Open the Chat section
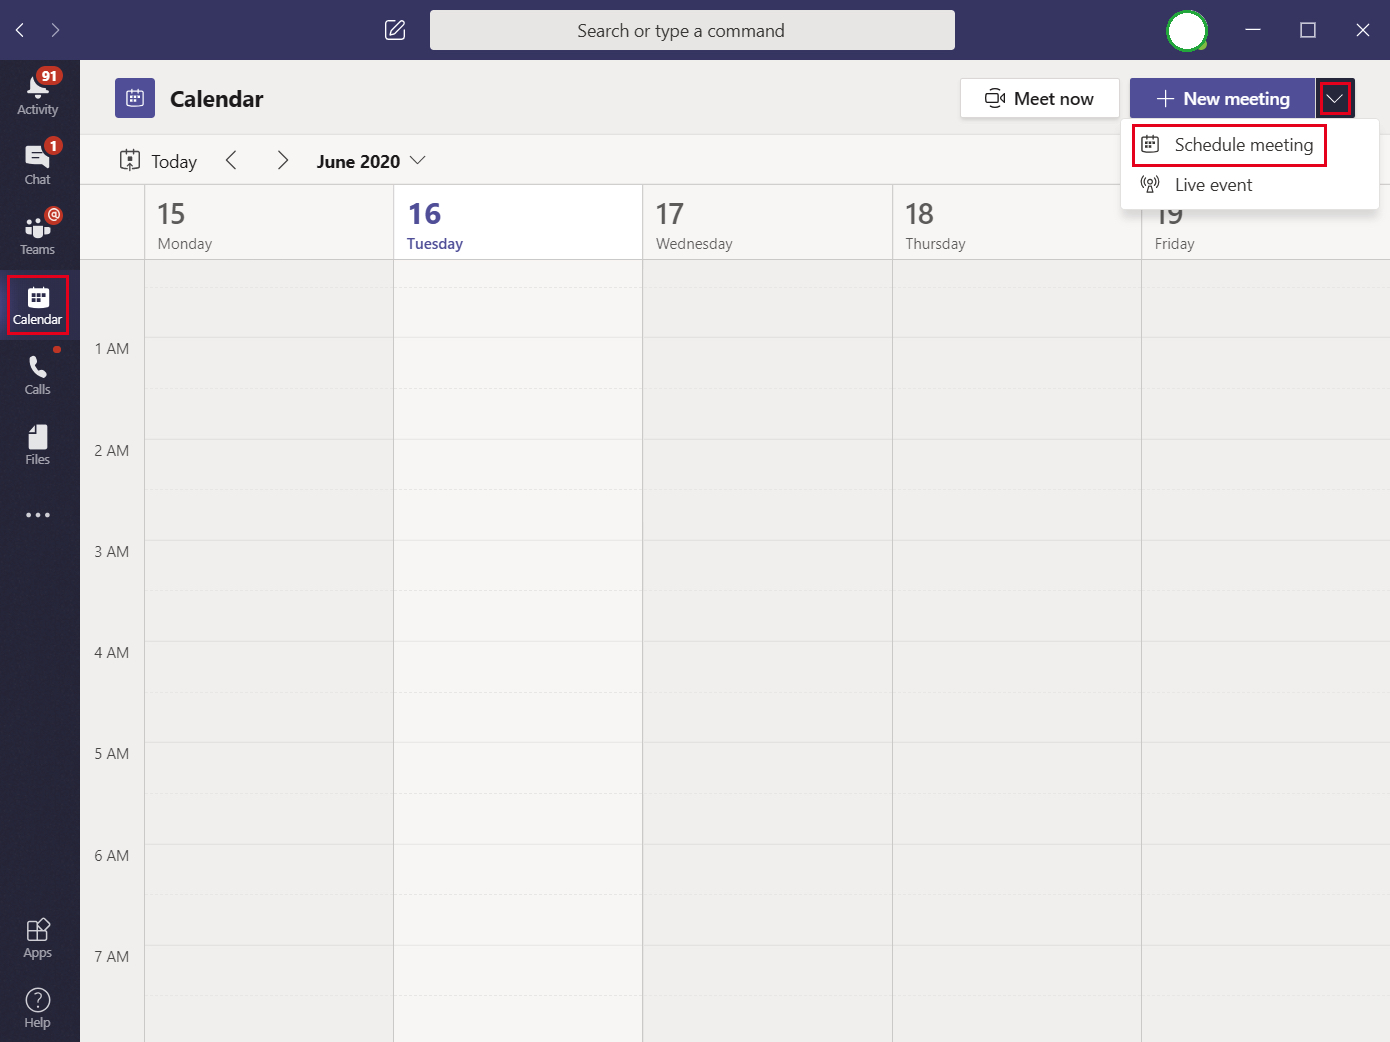This screenshot has height=1042, width=1390. 38,164
